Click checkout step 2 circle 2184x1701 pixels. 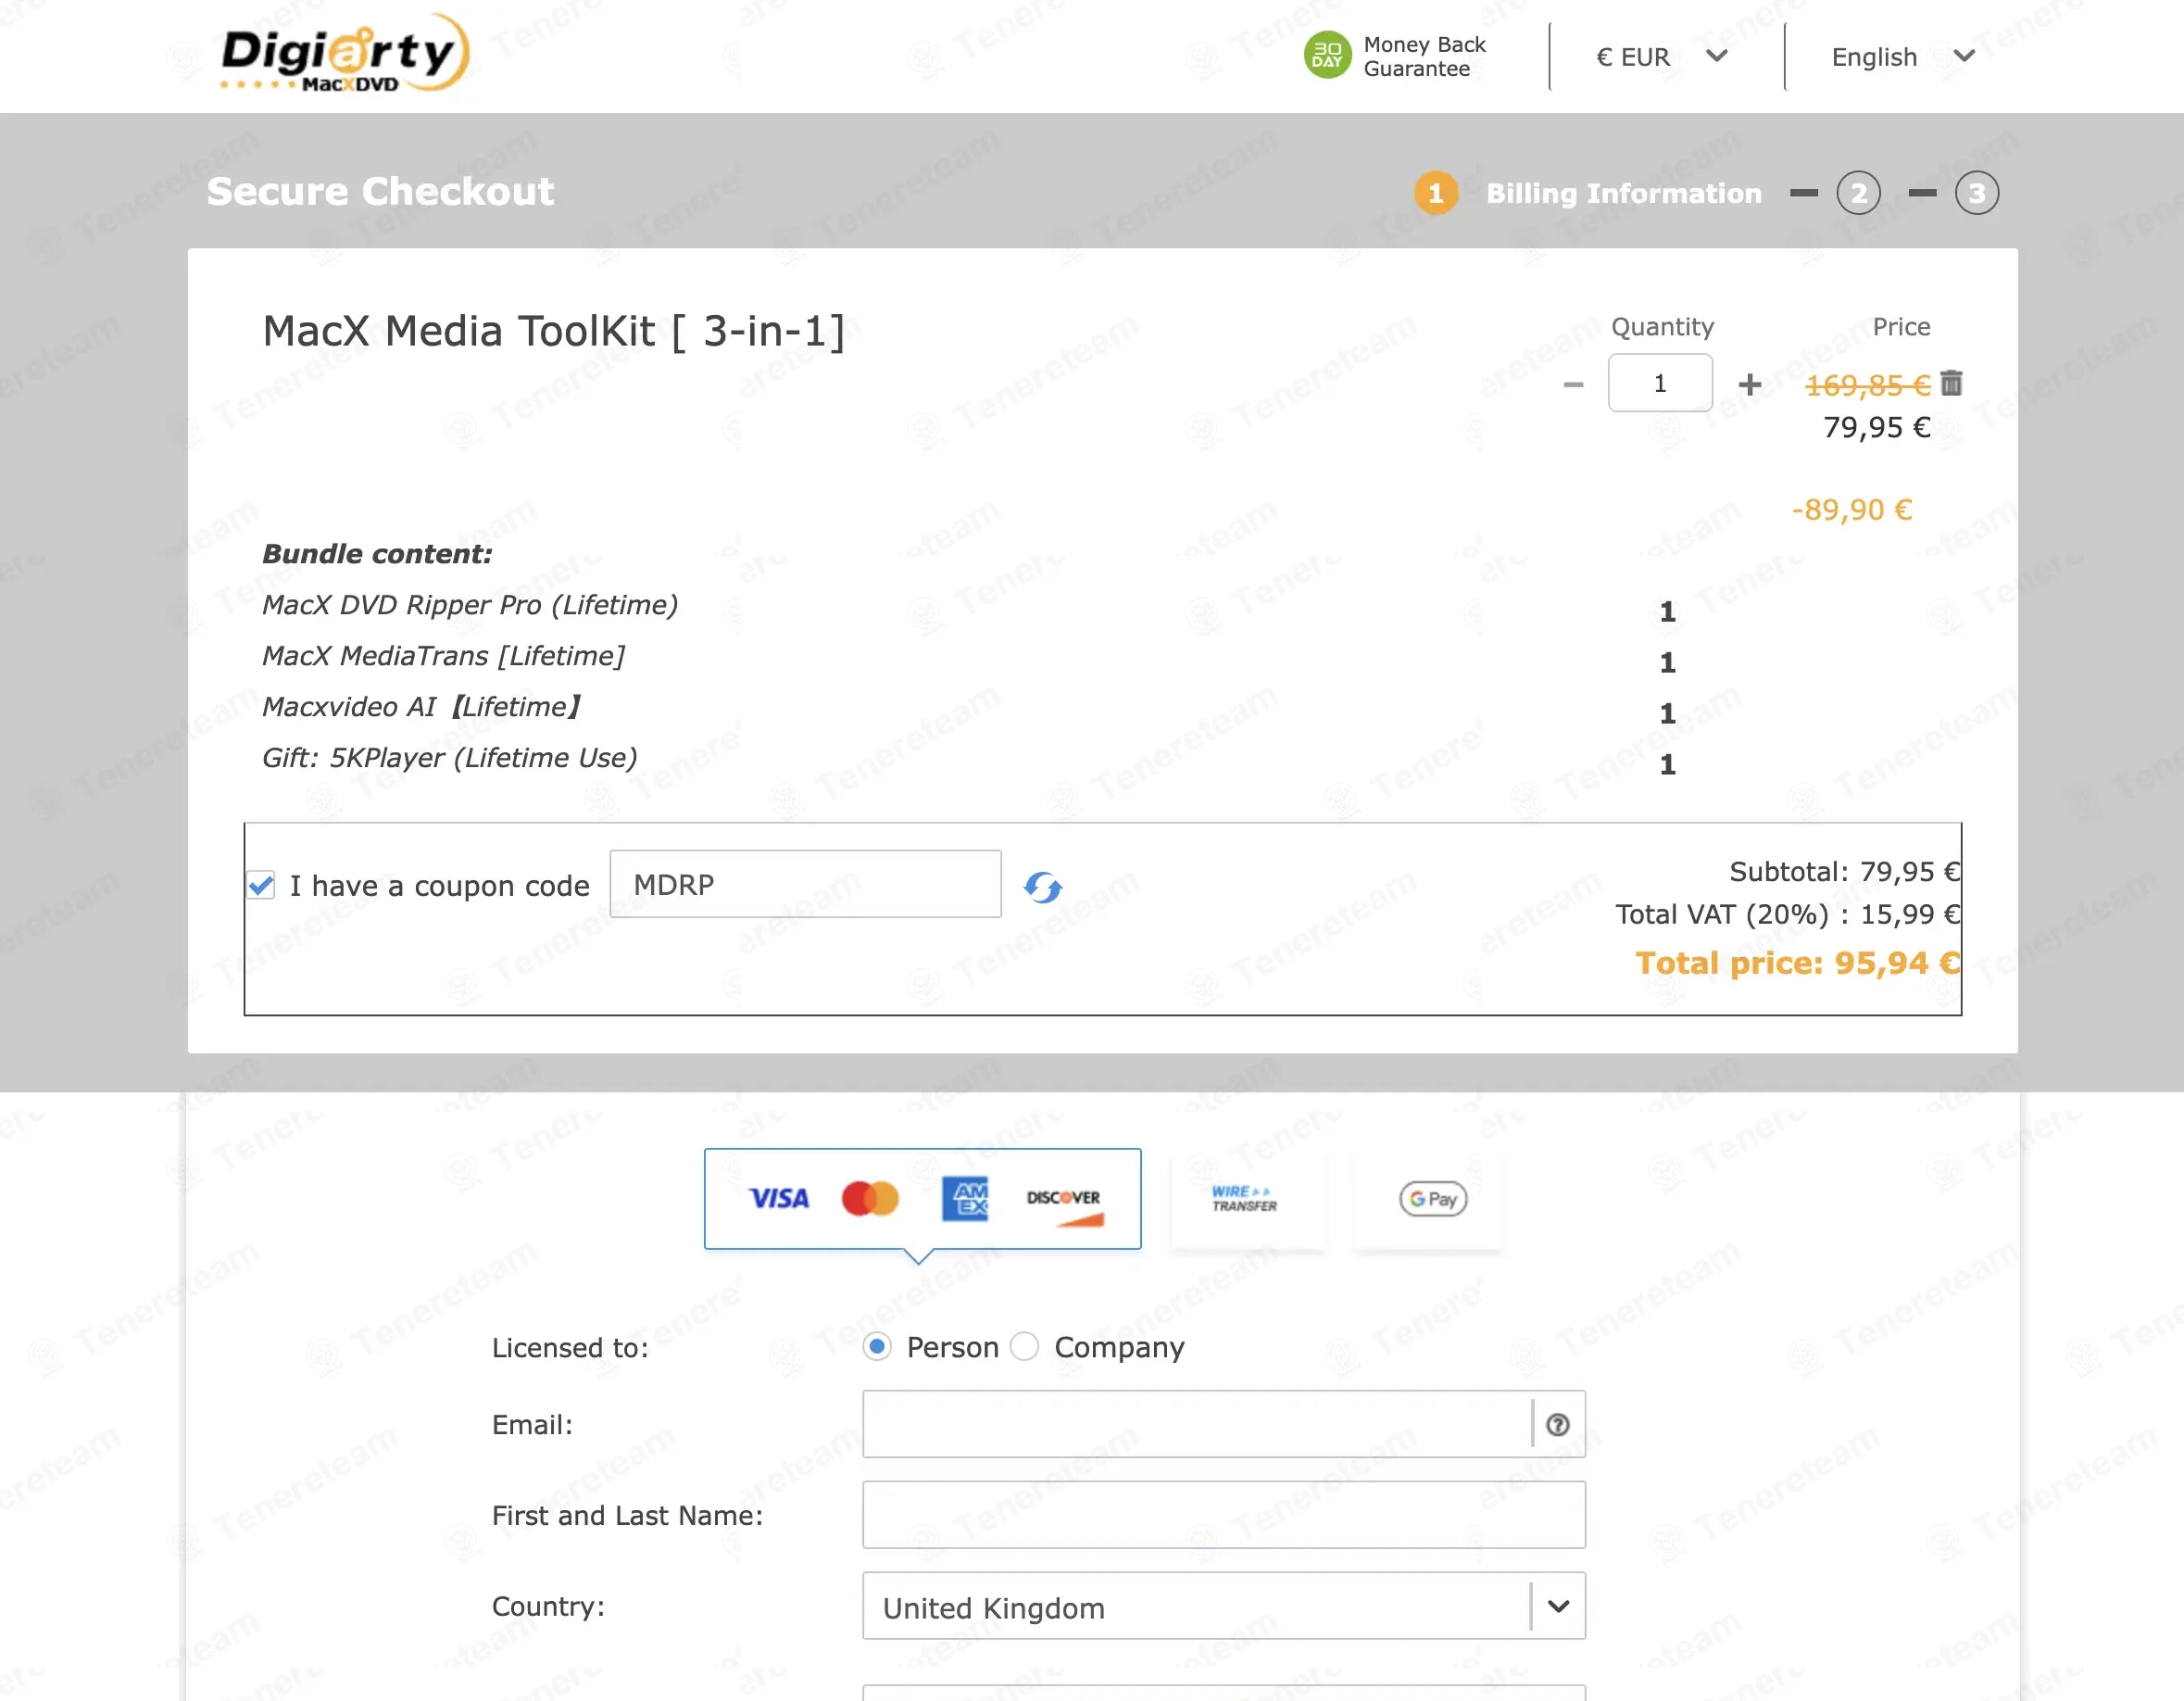[1858, 193]
